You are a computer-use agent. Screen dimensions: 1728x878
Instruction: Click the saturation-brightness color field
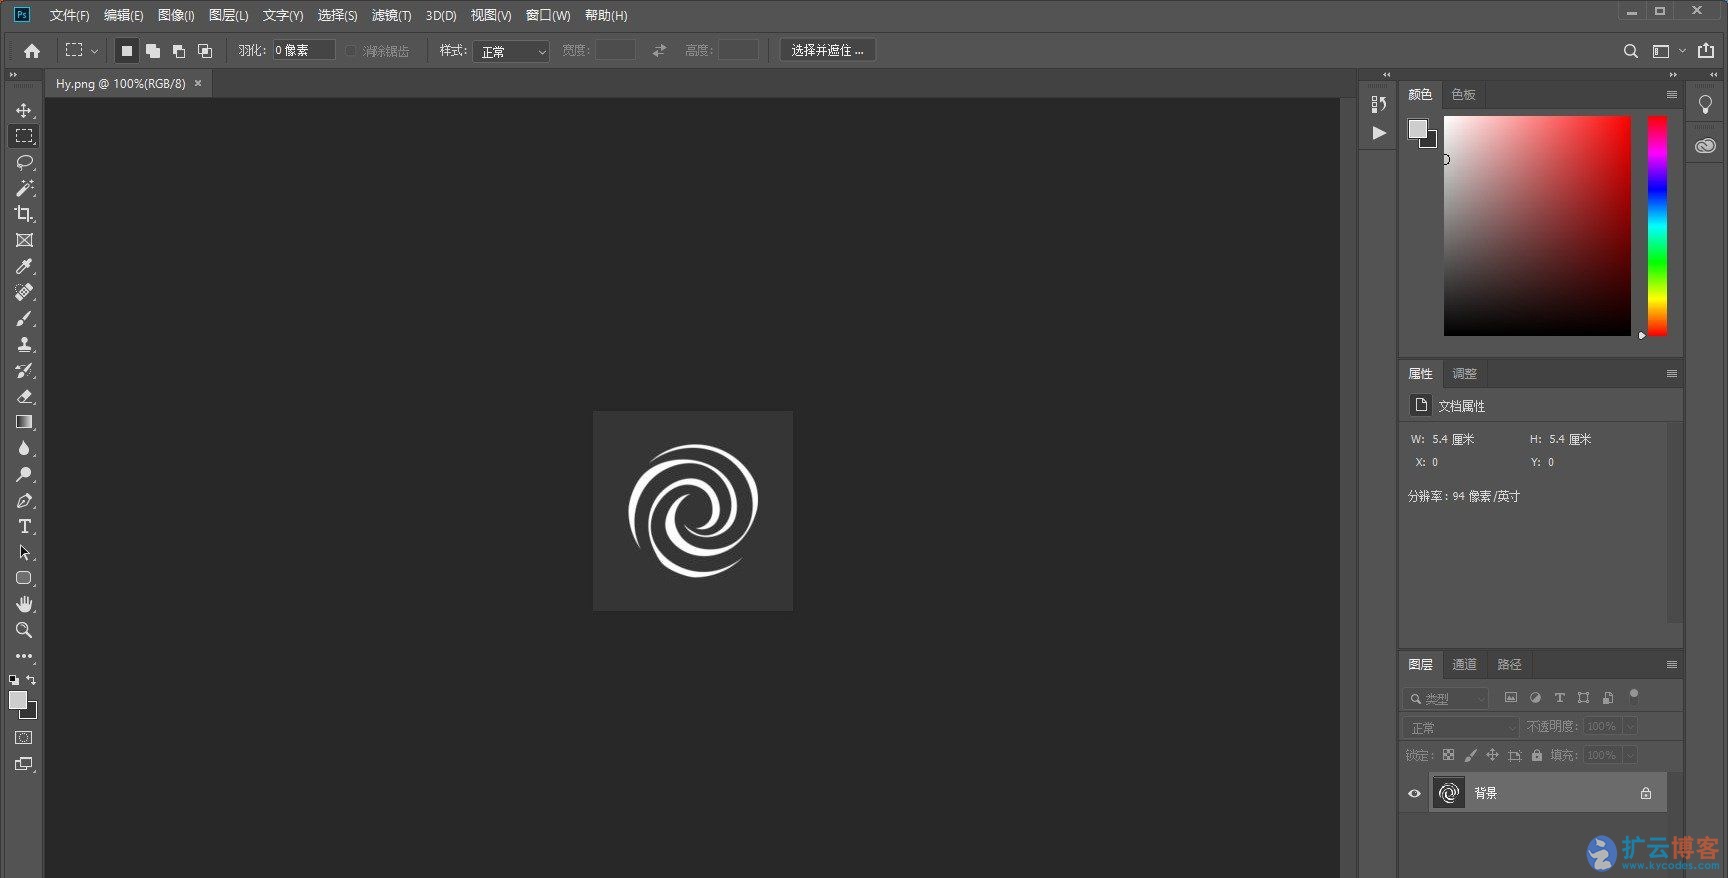coord(1537,226)
